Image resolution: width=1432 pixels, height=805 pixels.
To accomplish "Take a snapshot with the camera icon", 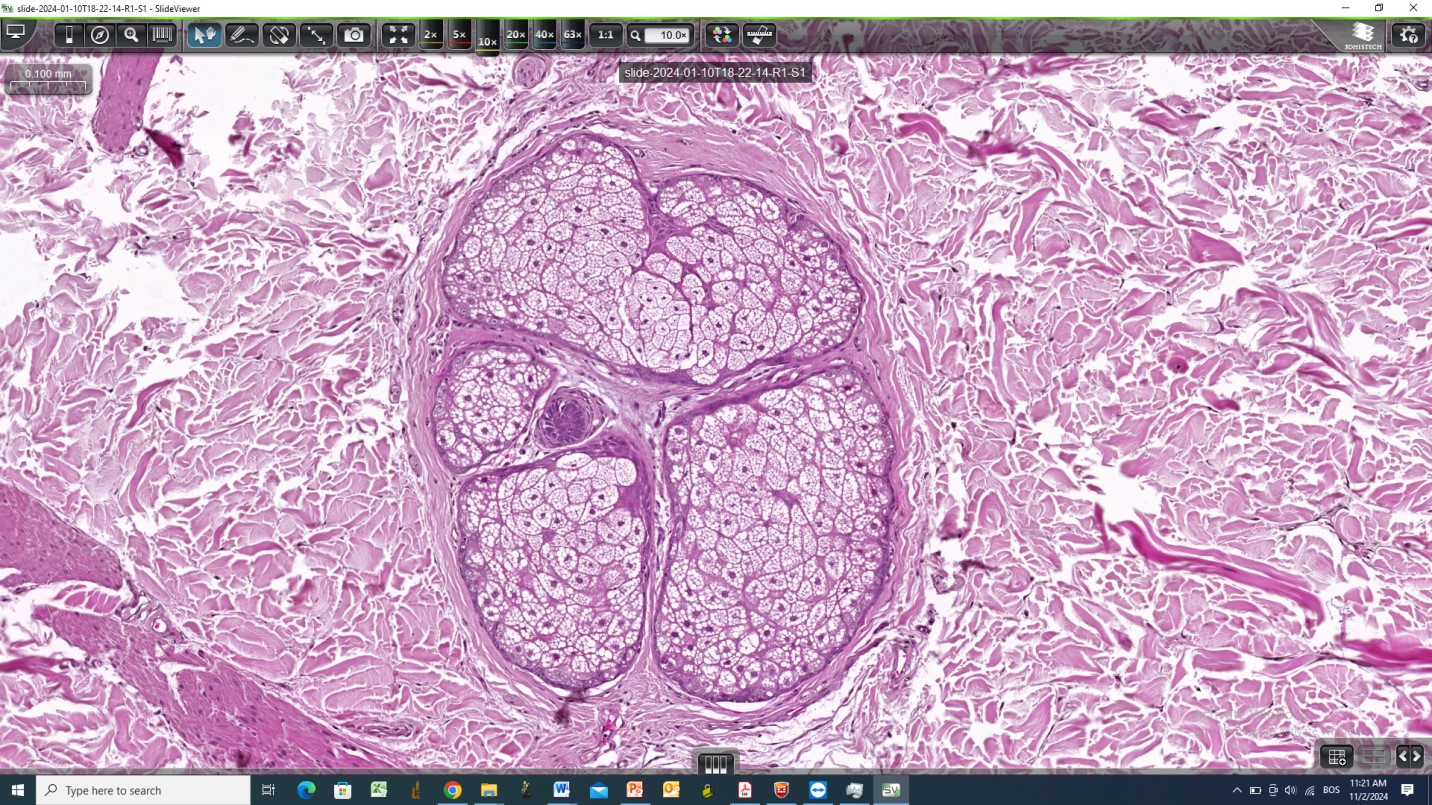I will (x=354, y=35).
